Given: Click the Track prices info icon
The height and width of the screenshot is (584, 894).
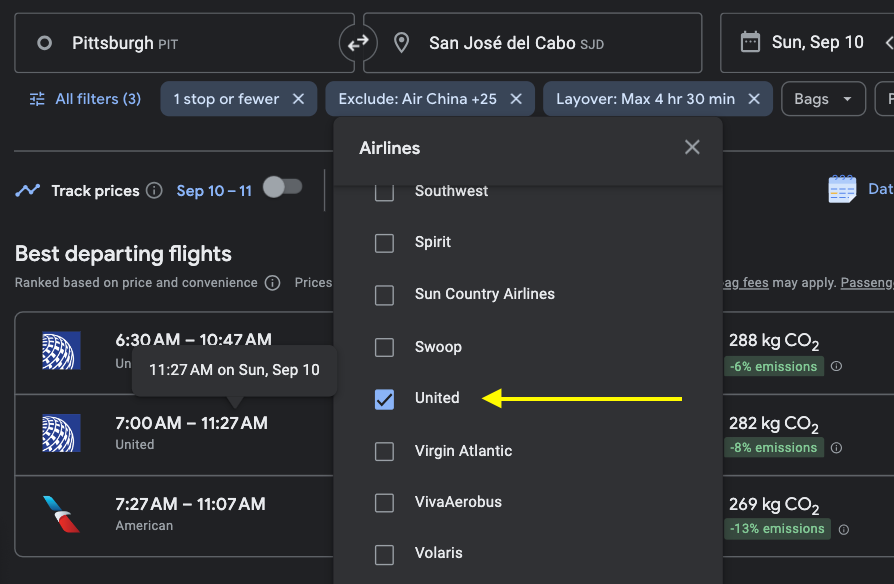Looking at the screenshot, I should pyautogui.click(x=154, y=190).
